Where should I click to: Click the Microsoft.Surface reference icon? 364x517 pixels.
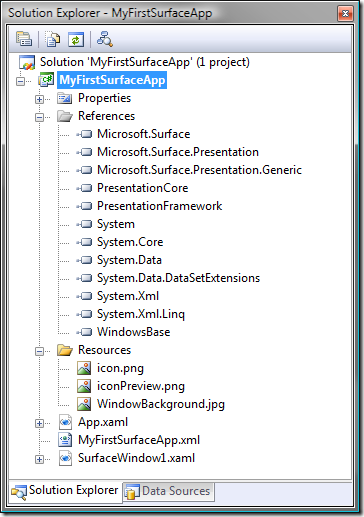coord(84,134)
